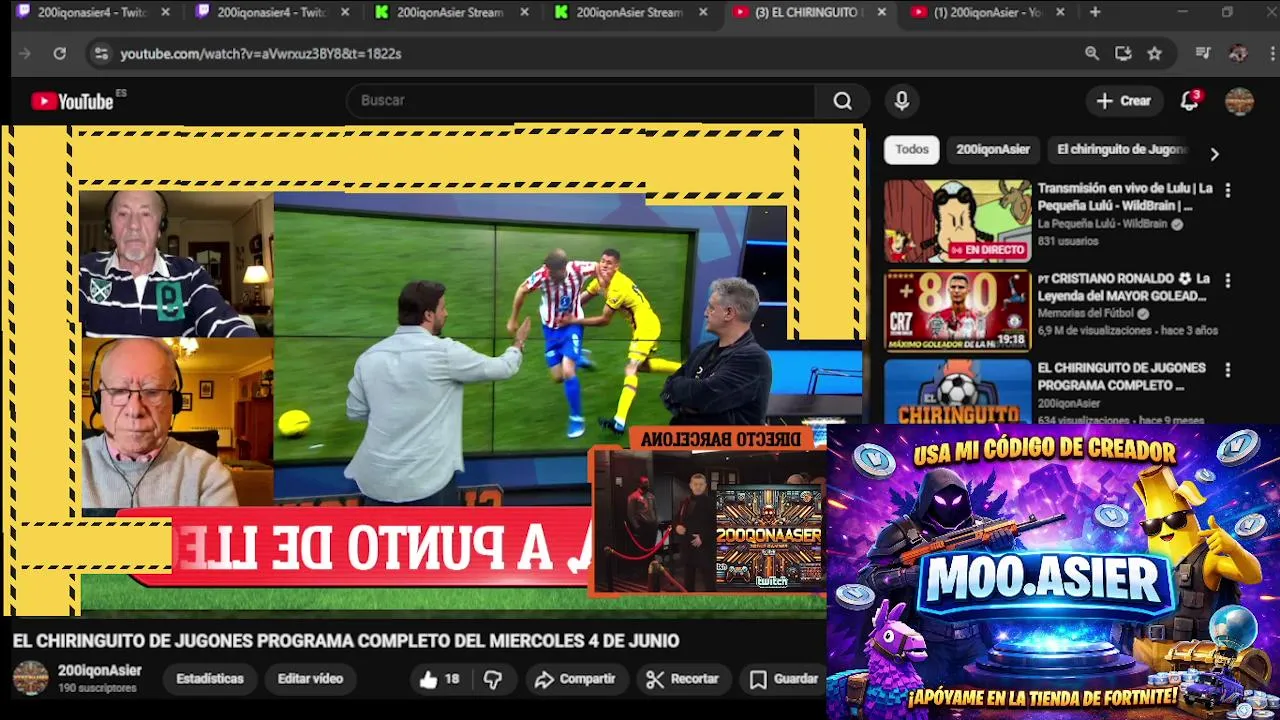
Task: Click the Crear button
Action: [1124, 101]
